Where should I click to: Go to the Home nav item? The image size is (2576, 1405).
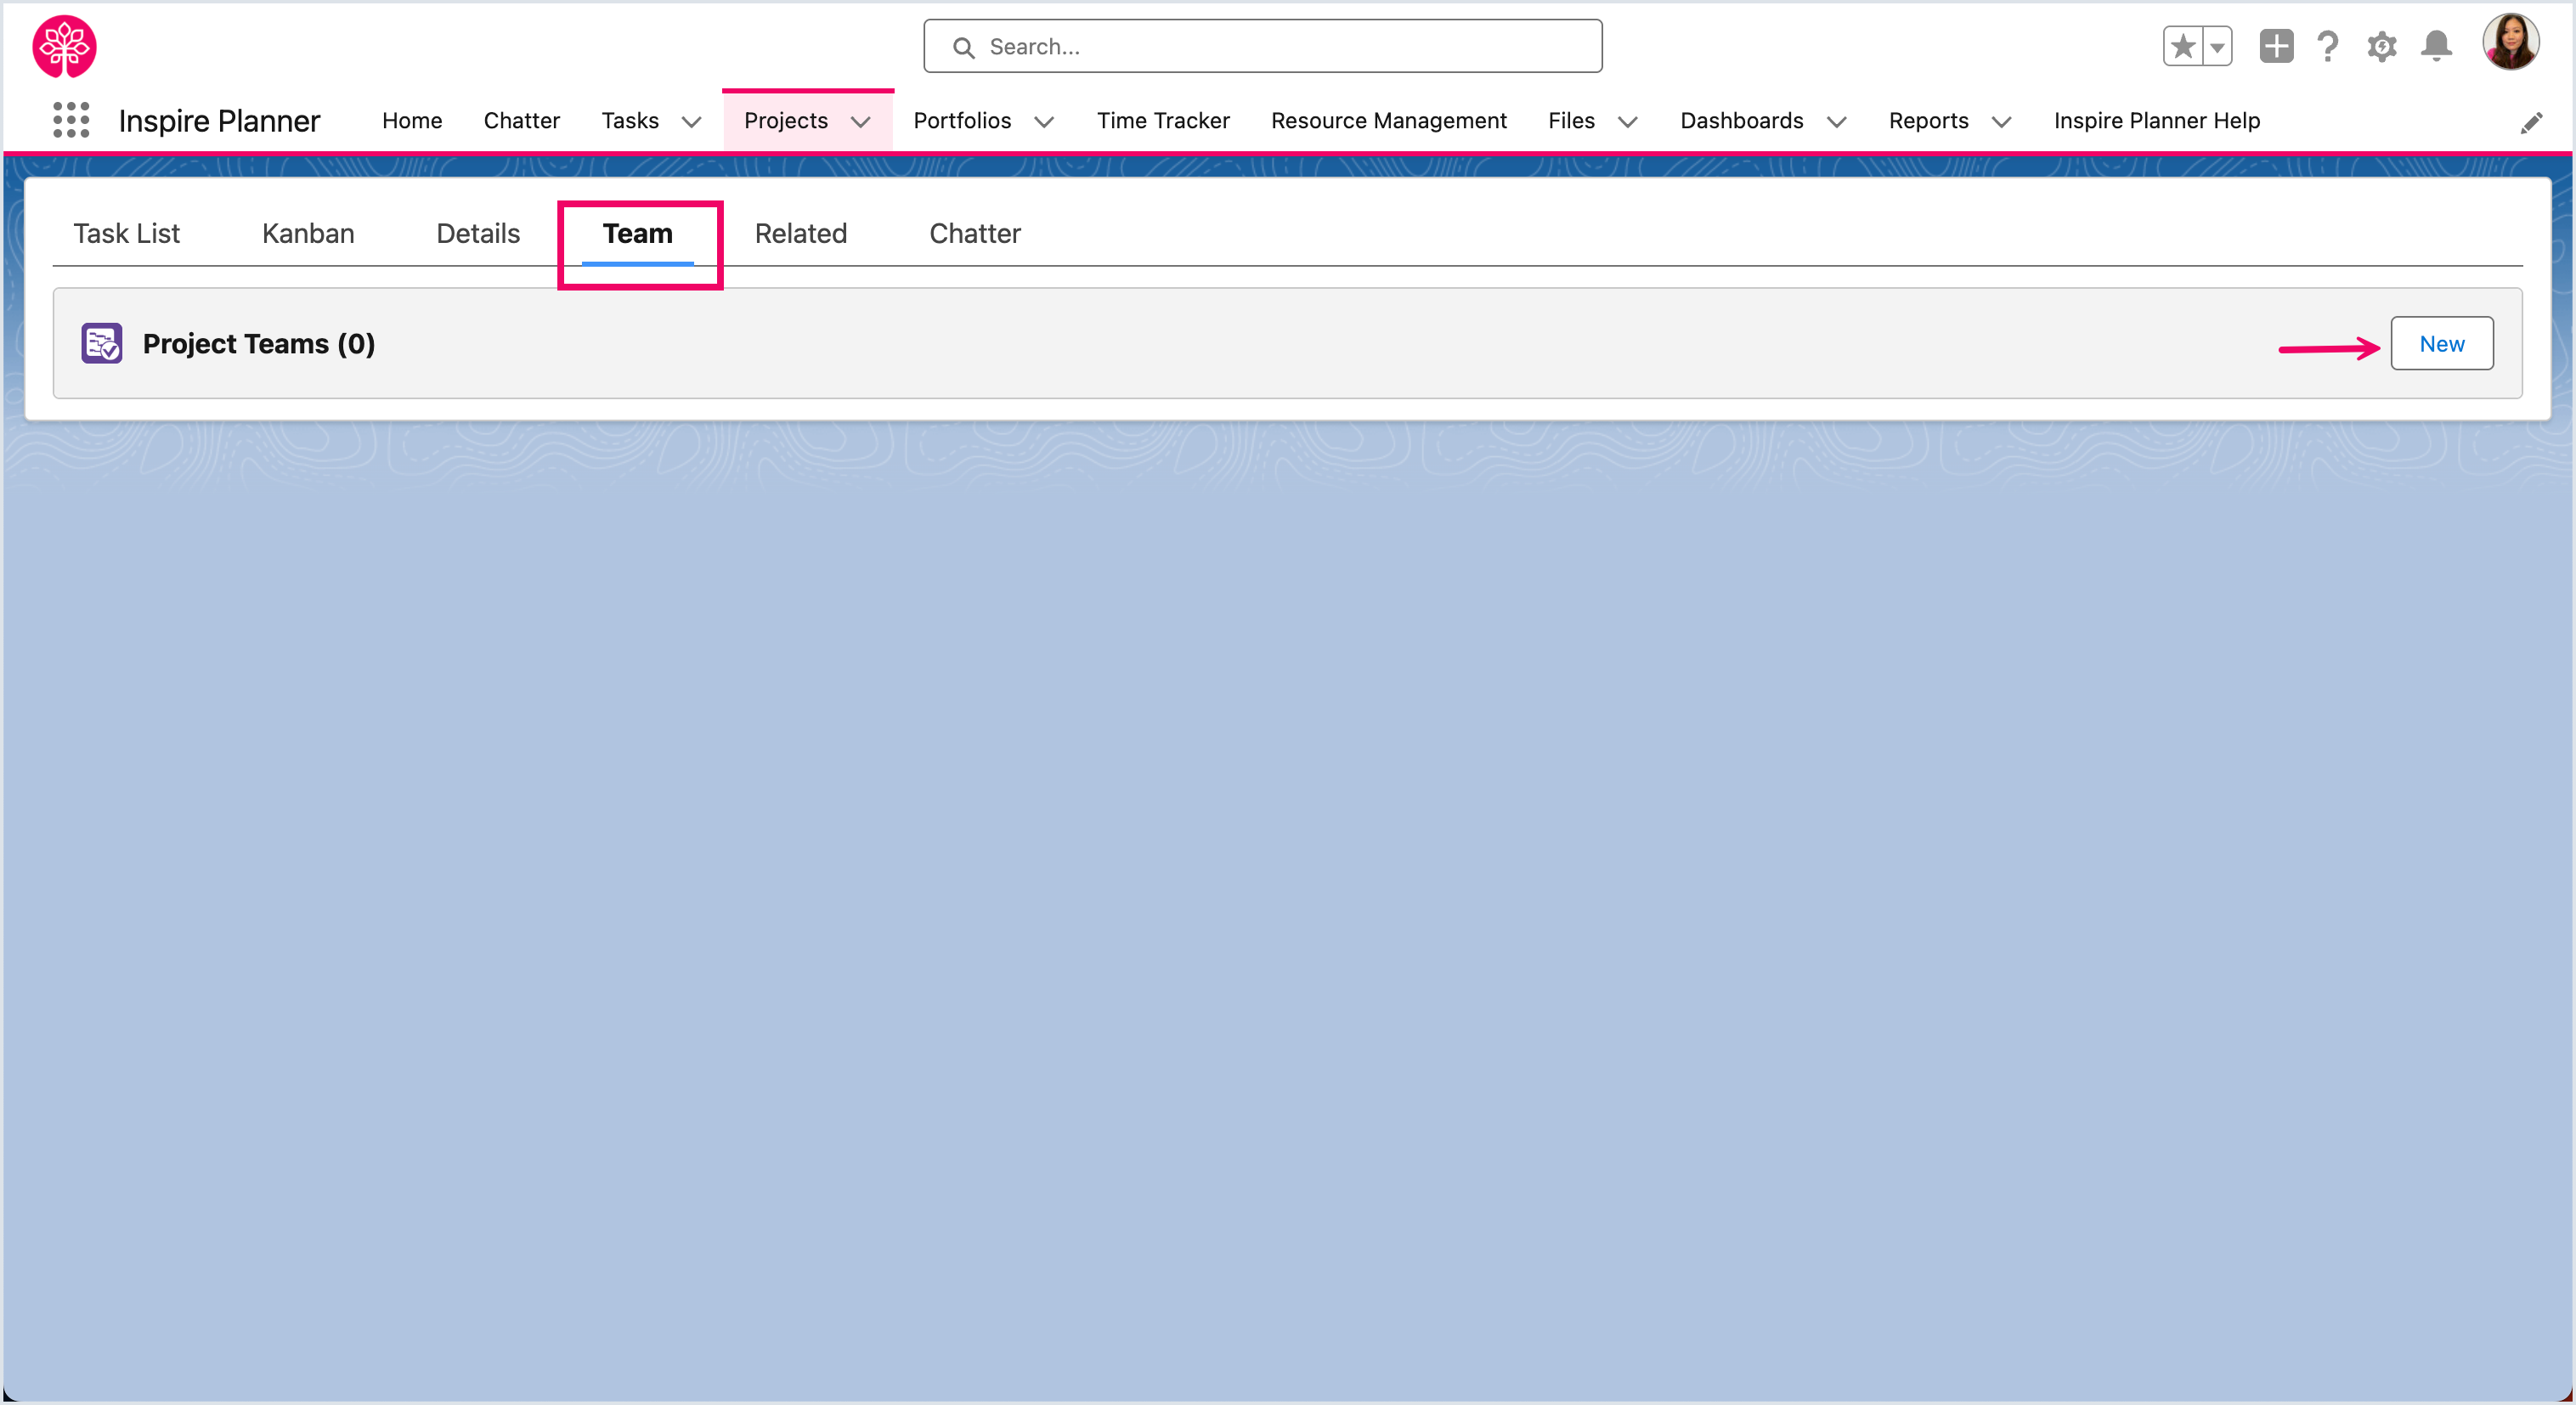coord(412,120)
